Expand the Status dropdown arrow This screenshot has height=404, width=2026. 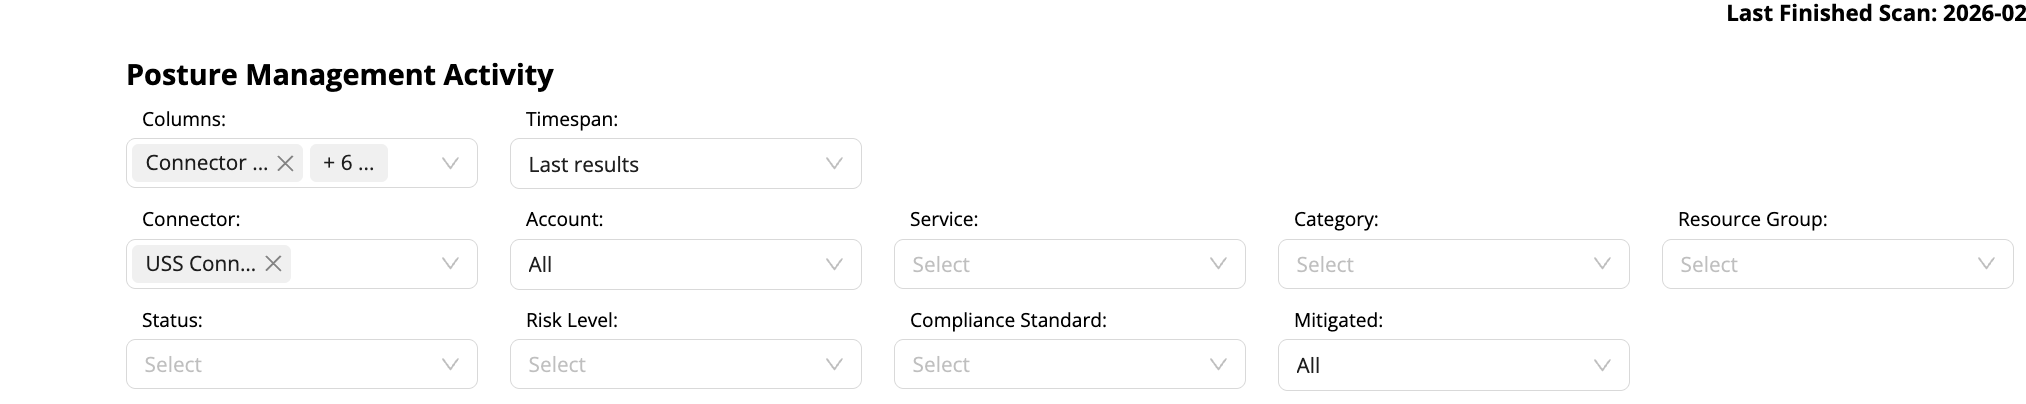450,365
